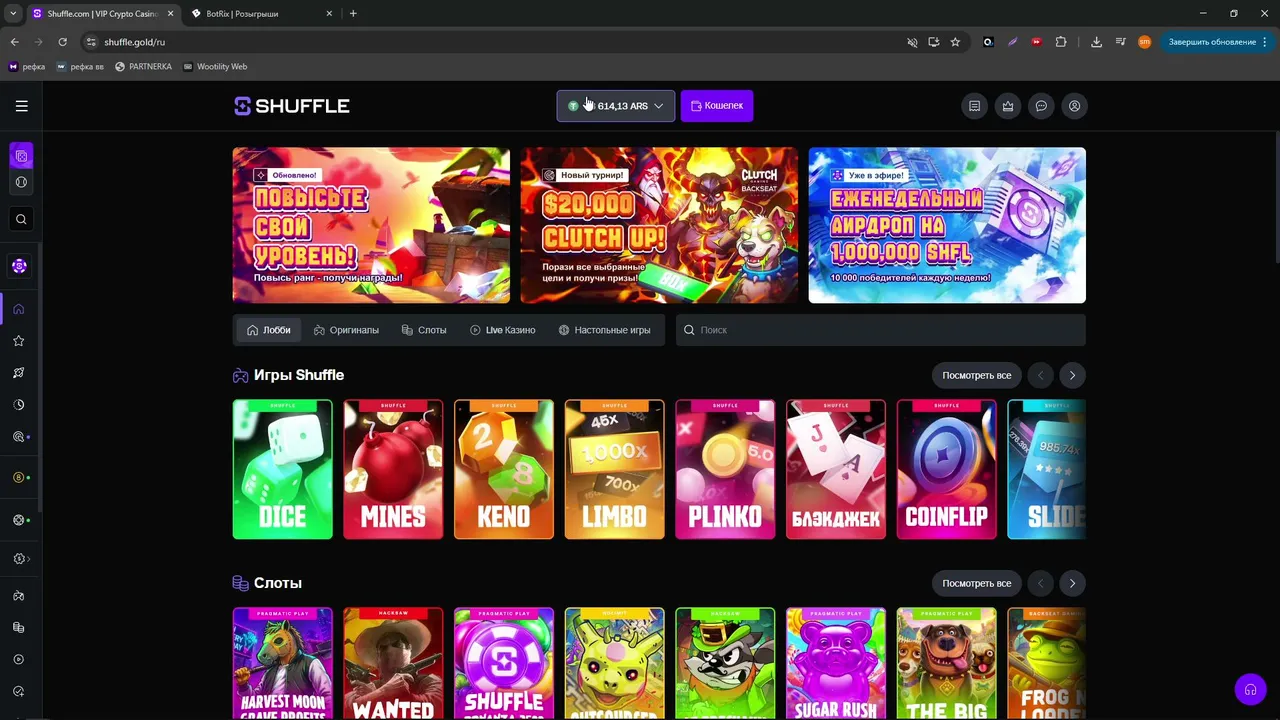
Task: Switch to the sports mode basketball icon
Action: point(21,183)
